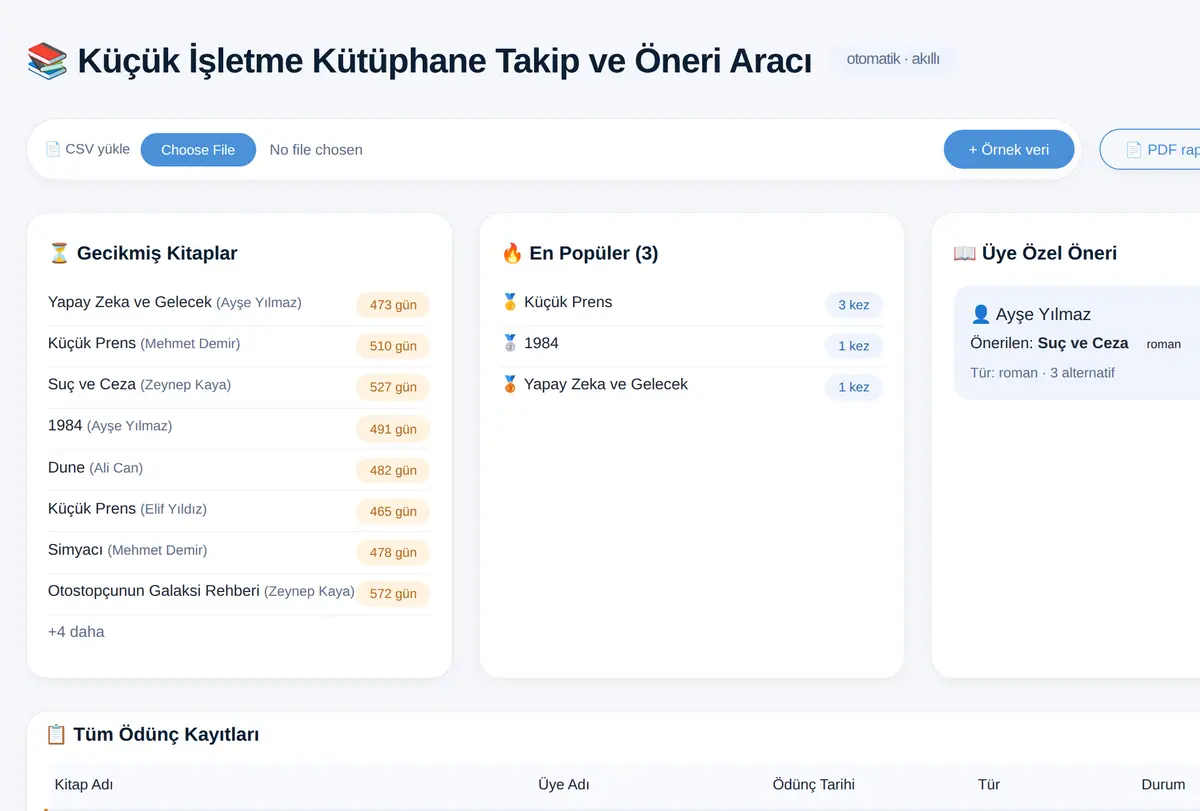Click the 510 gün badge
The width and height of the screenshot is (1200, 811).
pyautogui.click(x=393, y=346)
